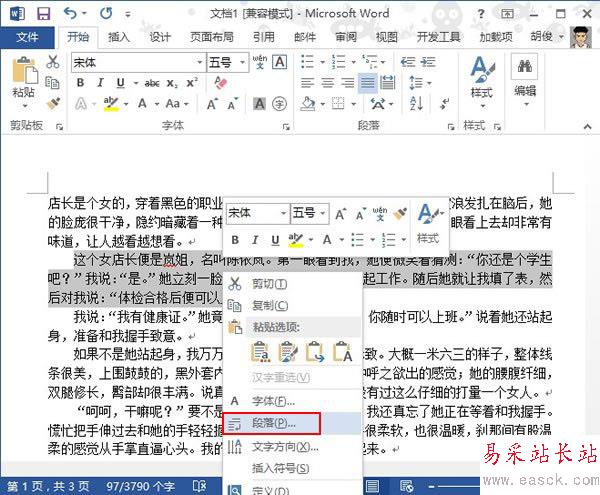Click user account name 胡俊

tap(541, 37)
